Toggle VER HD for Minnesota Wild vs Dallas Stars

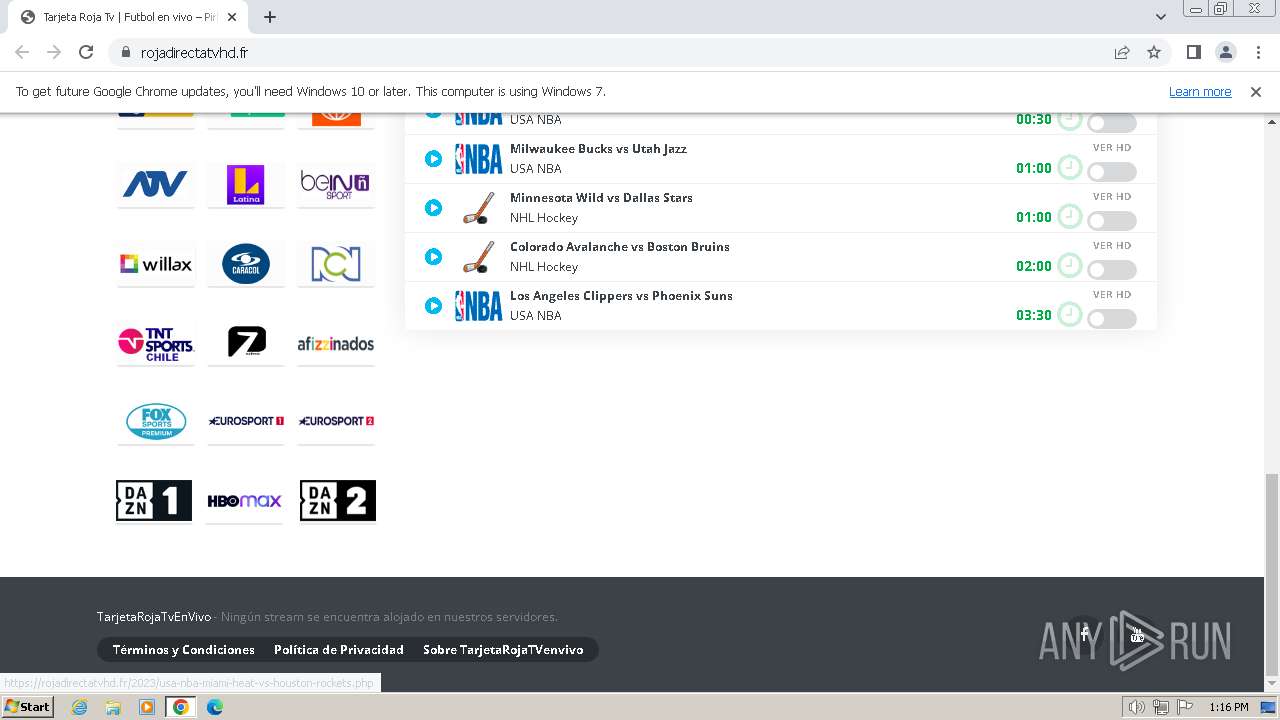pos(1112,221)
